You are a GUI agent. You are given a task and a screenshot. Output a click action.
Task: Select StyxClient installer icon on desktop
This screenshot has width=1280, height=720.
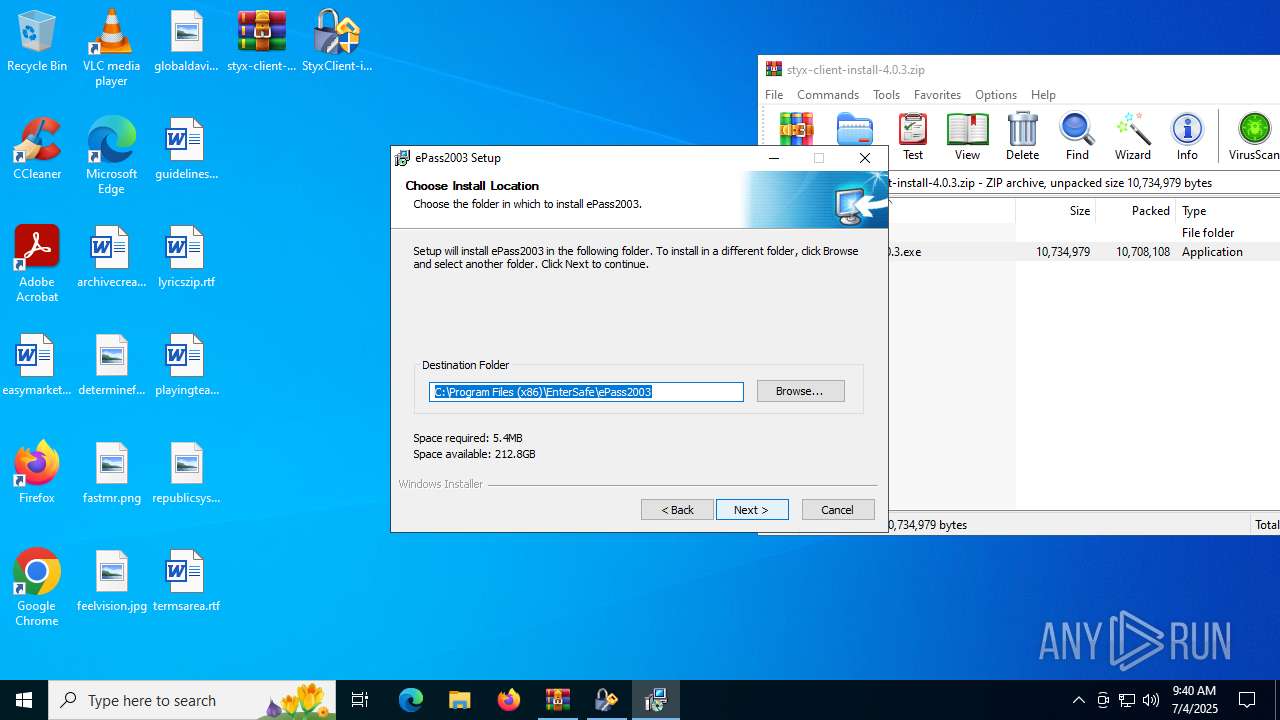[x=337, y=41]
